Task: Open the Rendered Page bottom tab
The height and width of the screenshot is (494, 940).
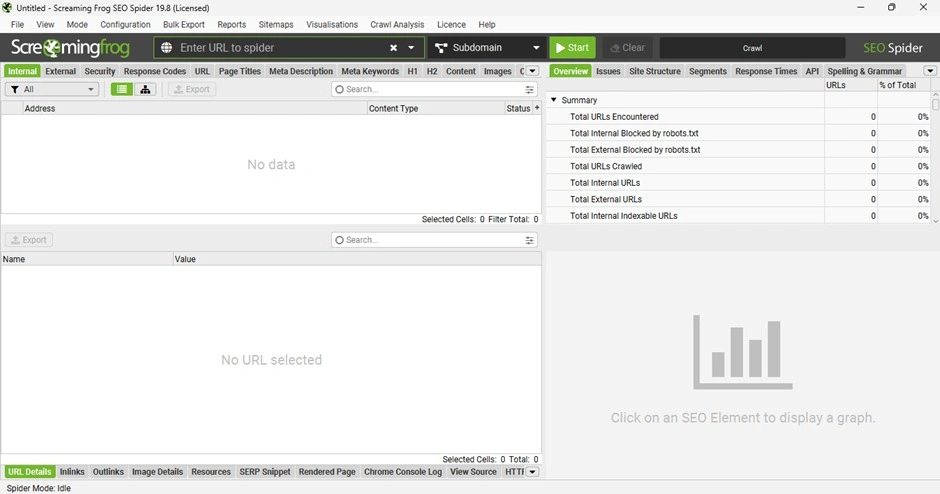Action: pos(327,472)
